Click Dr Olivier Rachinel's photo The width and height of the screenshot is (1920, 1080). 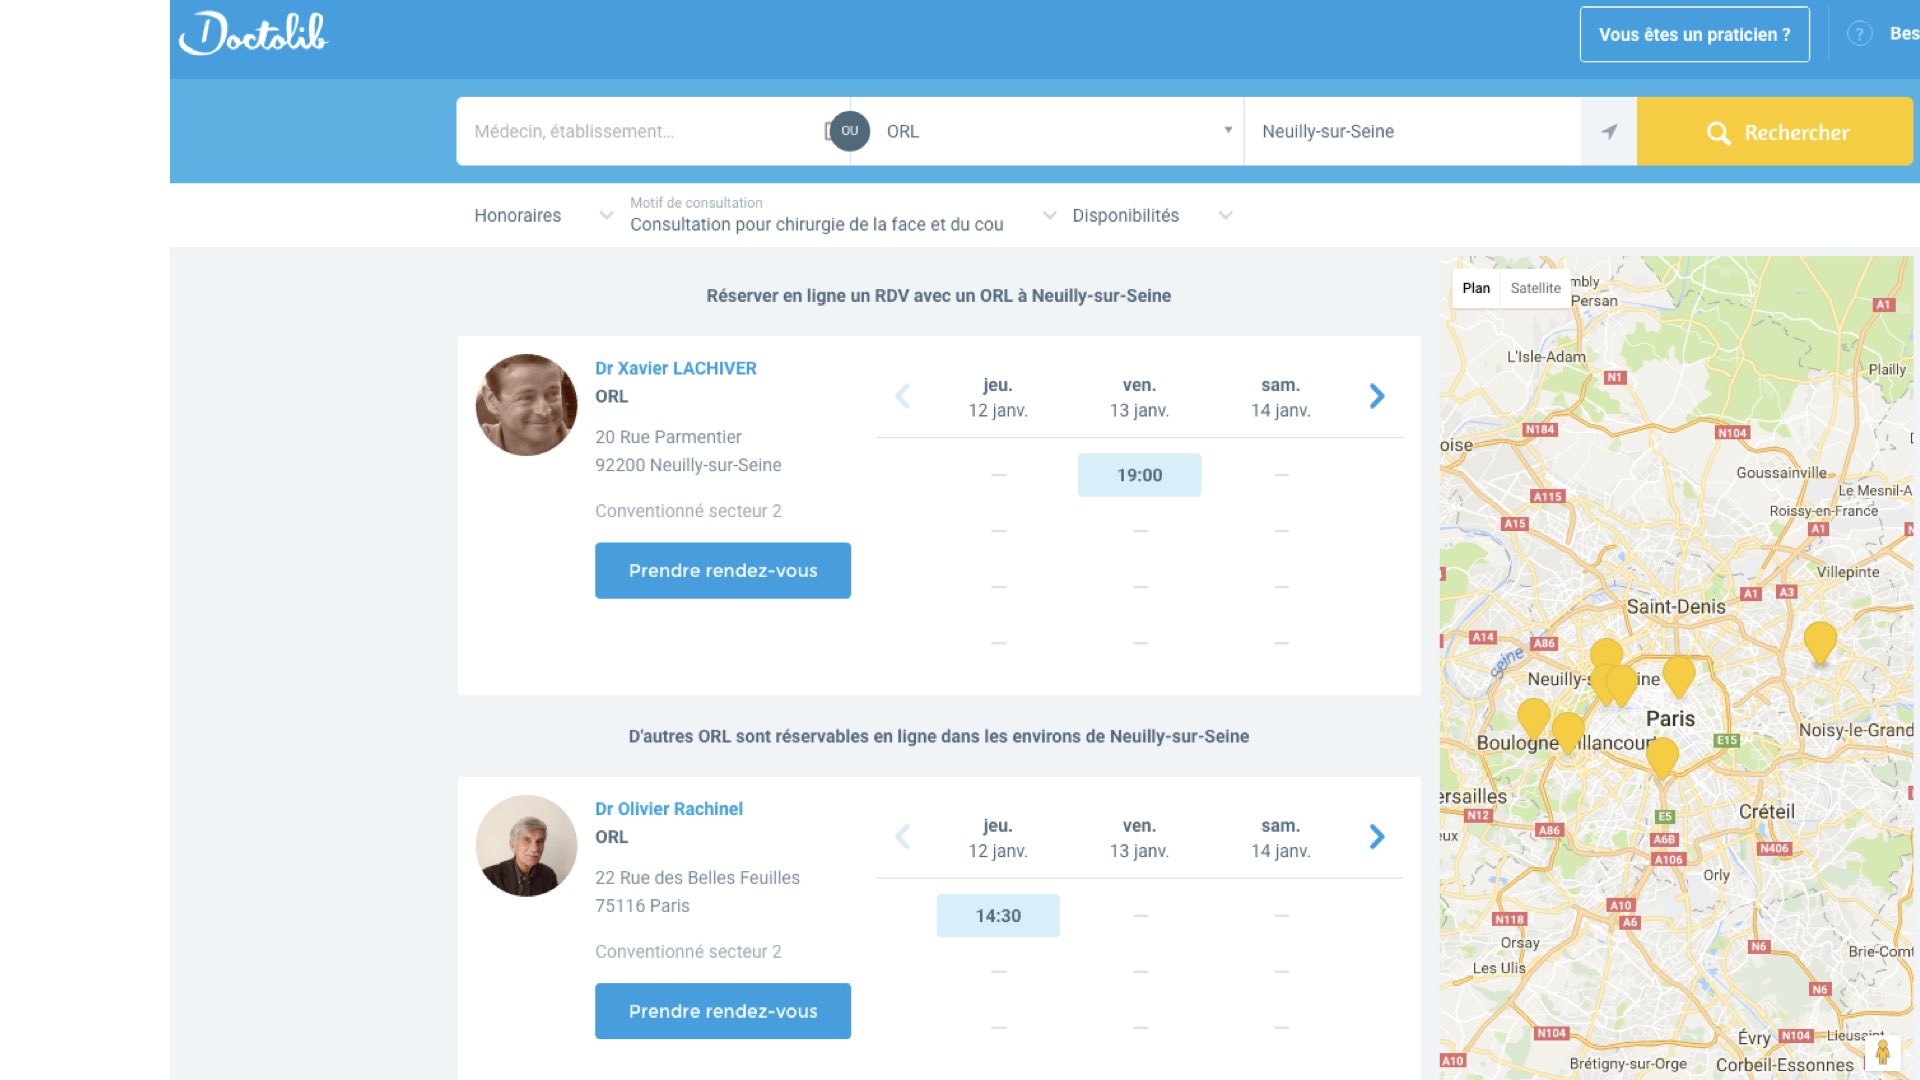pos(526,846)
